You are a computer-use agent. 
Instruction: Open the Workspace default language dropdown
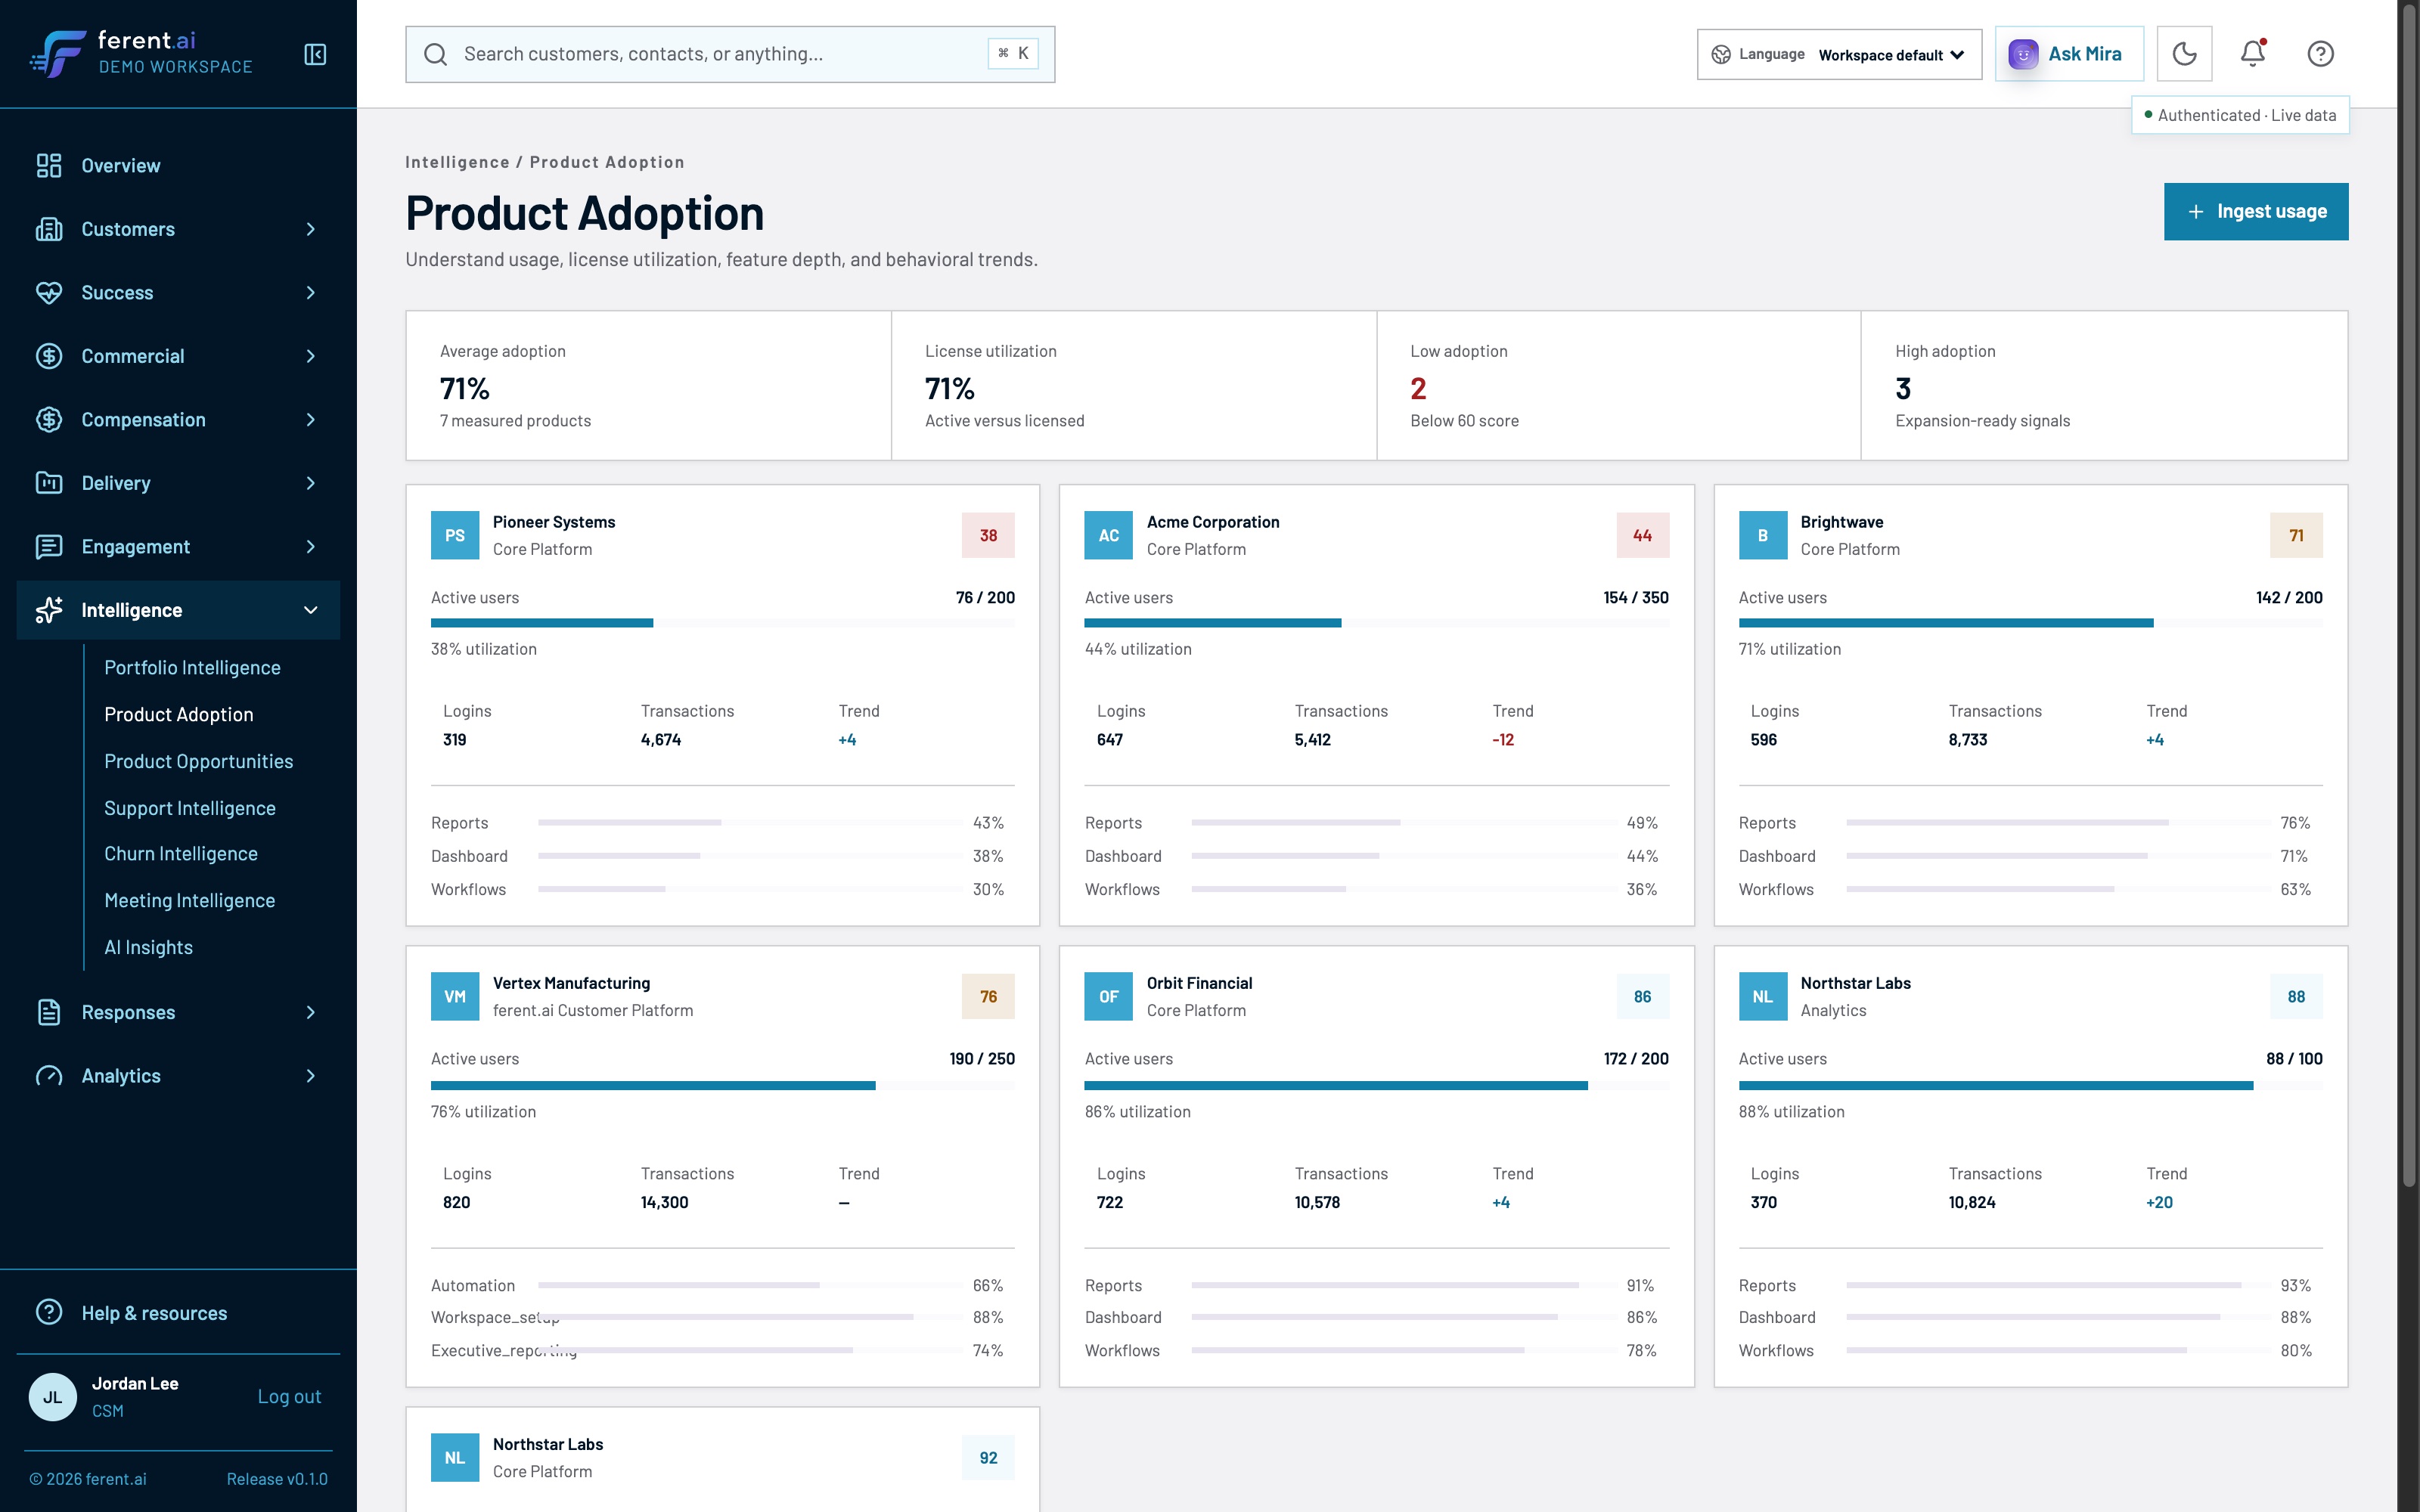[1891, 54]
